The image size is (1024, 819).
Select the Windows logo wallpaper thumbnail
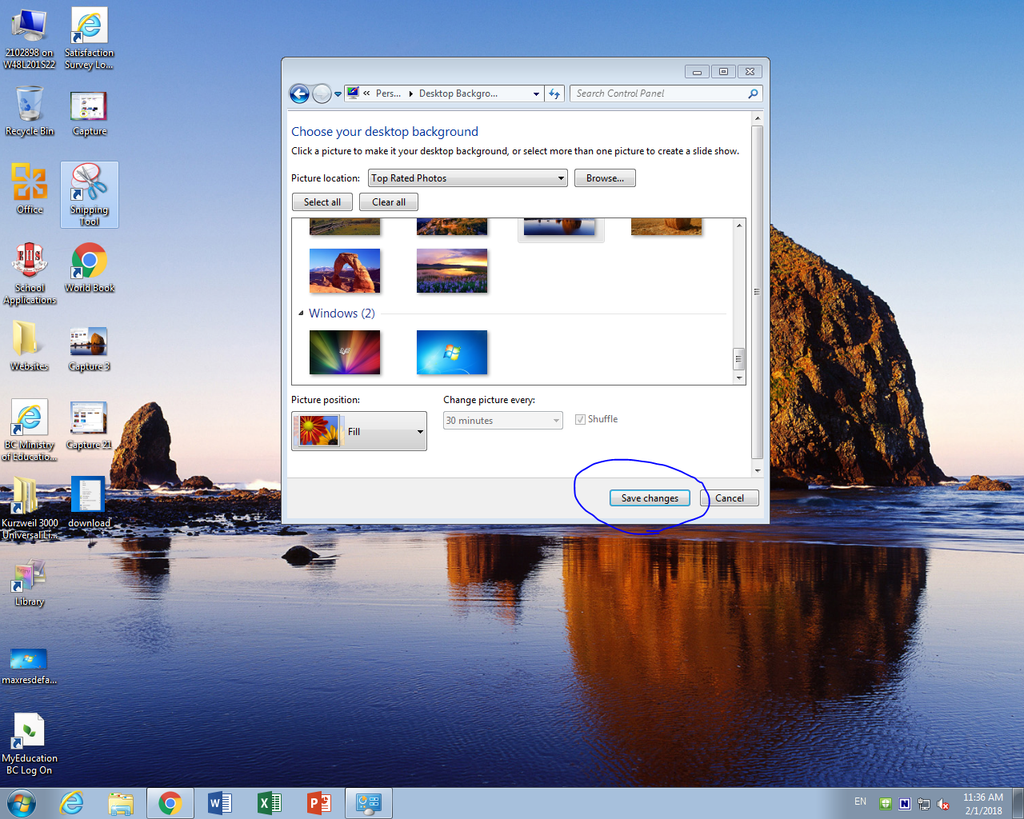[x=452, y=352]
